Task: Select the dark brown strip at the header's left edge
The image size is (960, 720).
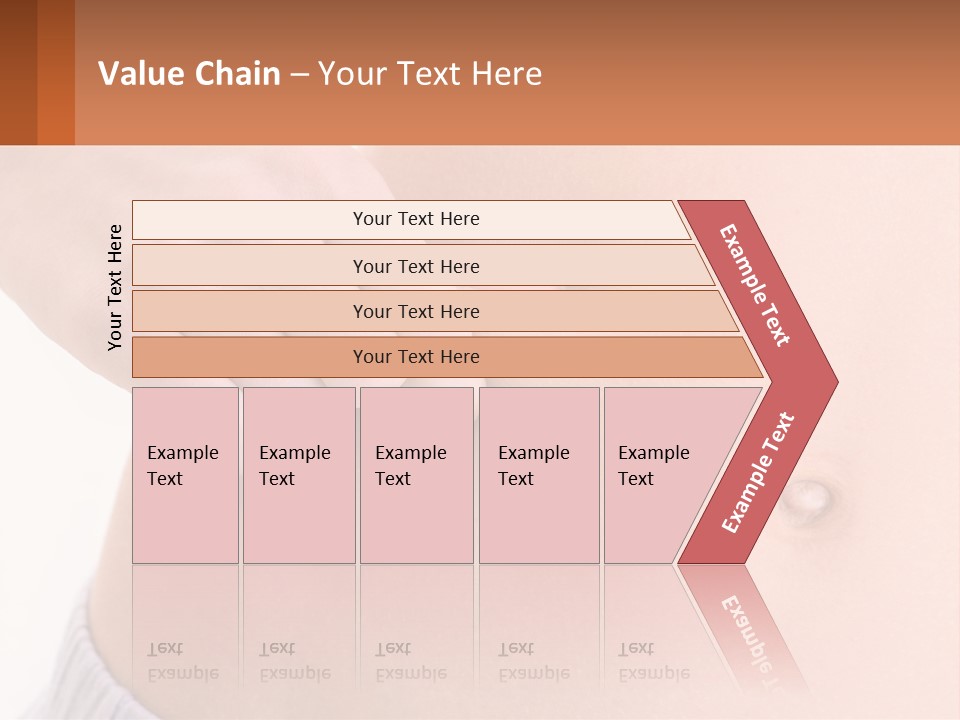Action: [18, 72]
